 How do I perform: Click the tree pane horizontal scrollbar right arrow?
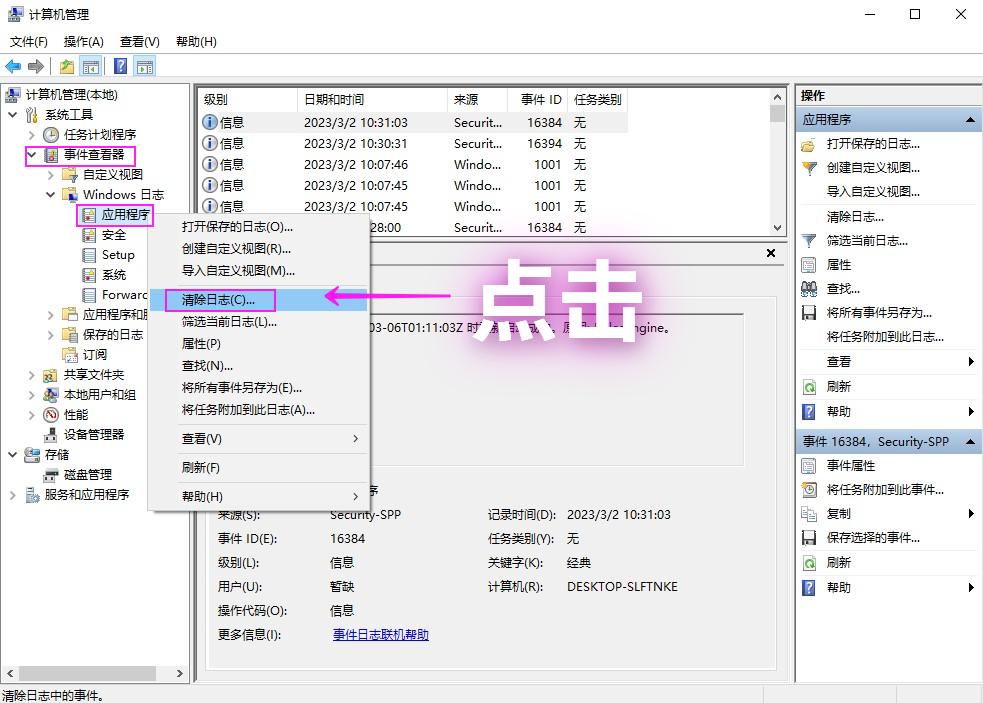(x=180, y=674)
